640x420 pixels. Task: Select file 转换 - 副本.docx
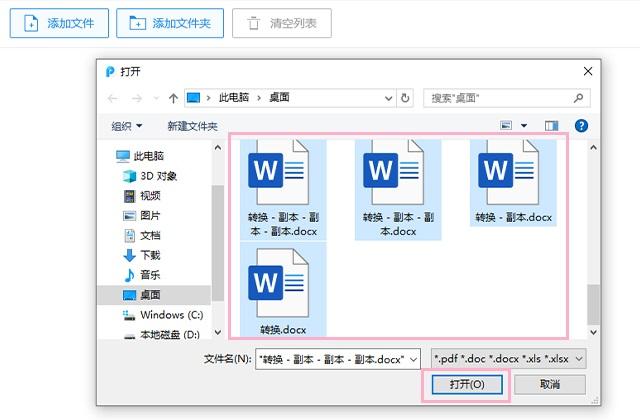[x=513, y=182]
